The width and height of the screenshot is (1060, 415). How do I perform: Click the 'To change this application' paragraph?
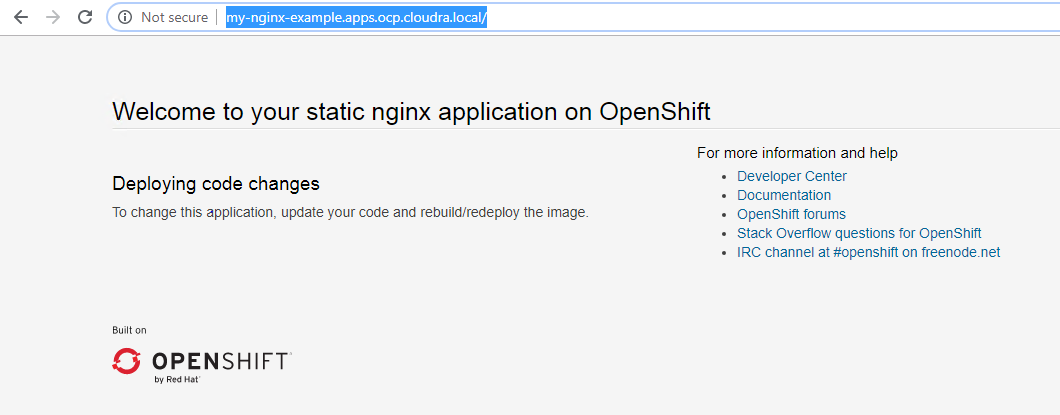pyautogui.click(x=350, y=213)
